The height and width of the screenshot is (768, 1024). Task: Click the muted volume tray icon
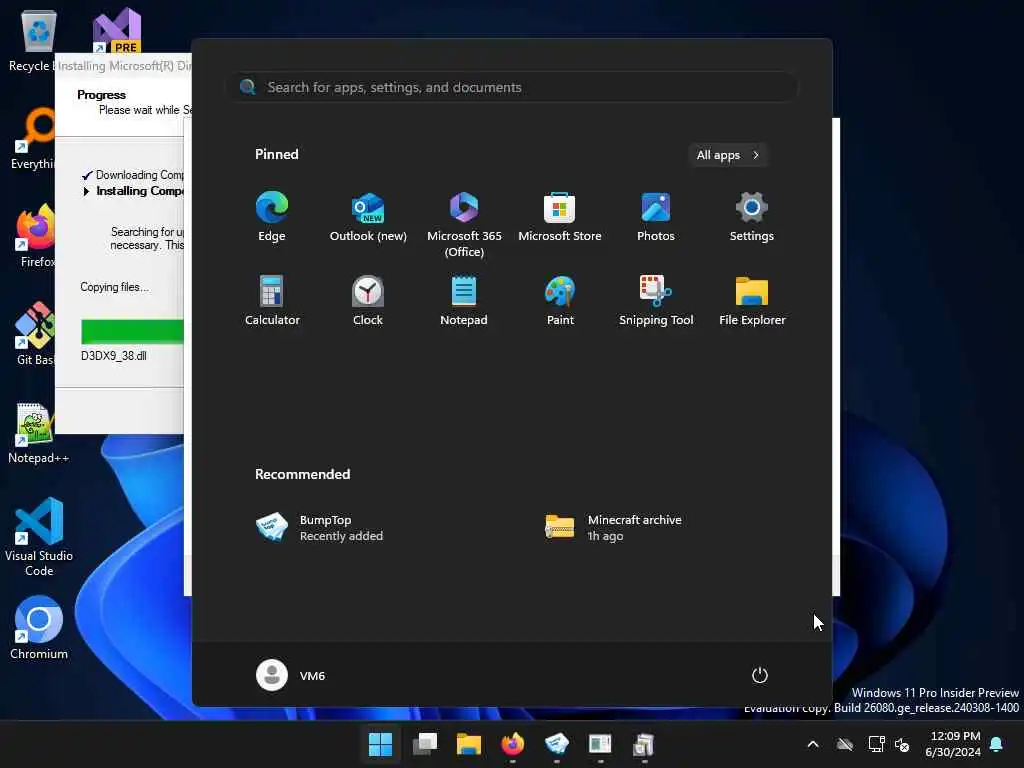[x=902, y=744]
